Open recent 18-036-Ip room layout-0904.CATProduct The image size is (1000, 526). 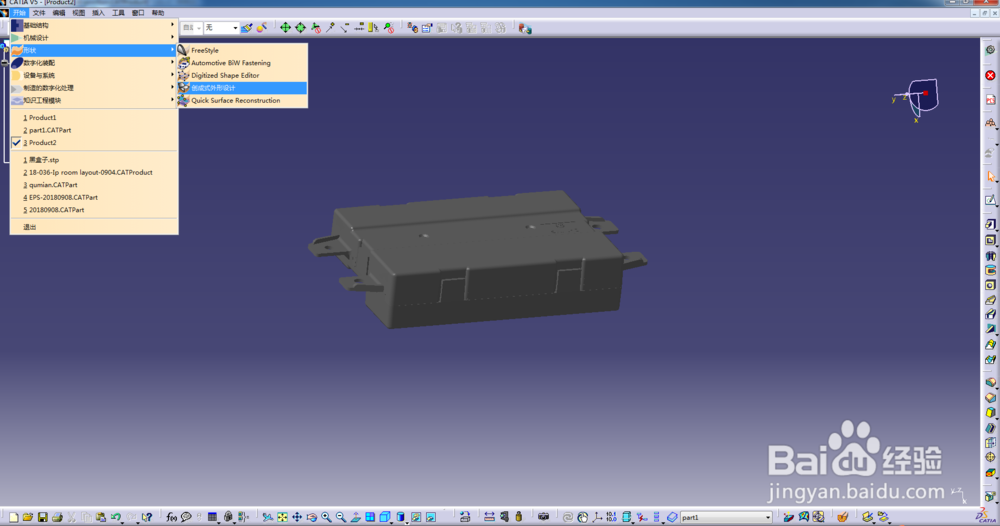click(94, 172)
